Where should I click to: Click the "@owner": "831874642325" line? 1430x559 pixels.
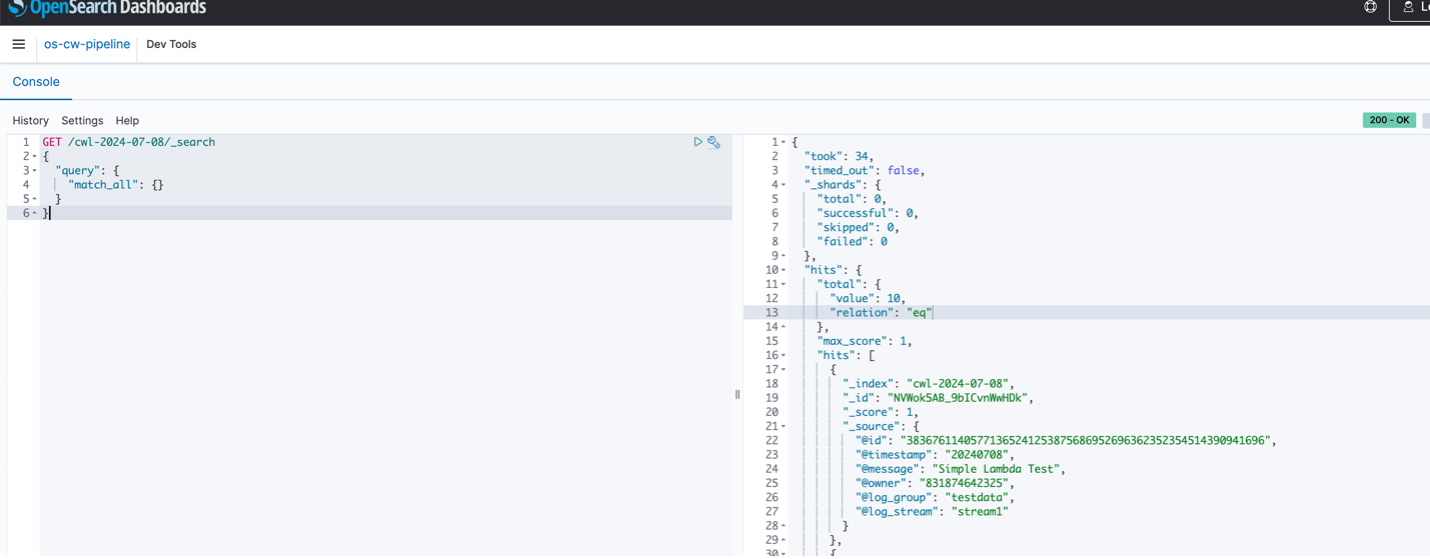936,483
